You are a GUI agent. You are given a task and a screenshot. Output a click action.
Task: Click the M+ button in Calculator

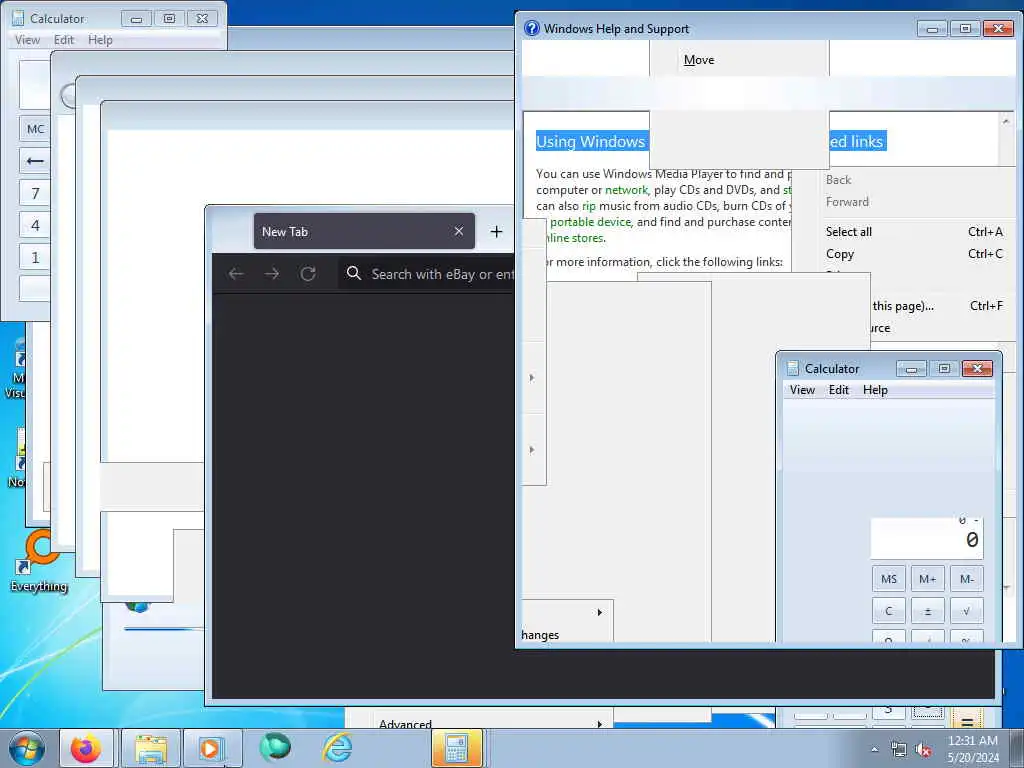[x=927, y=579]
